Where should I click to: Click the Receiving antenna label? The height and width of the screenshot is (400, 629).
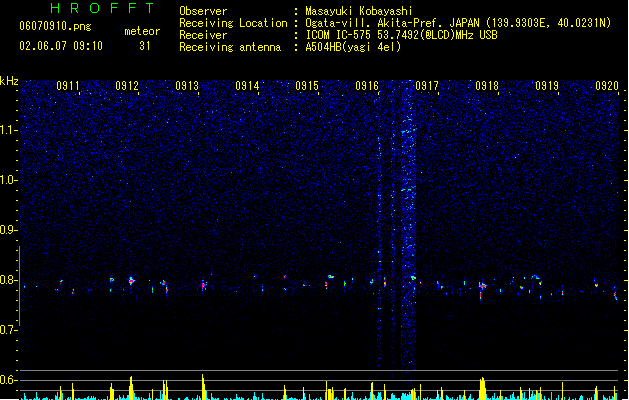coord(230,47)
